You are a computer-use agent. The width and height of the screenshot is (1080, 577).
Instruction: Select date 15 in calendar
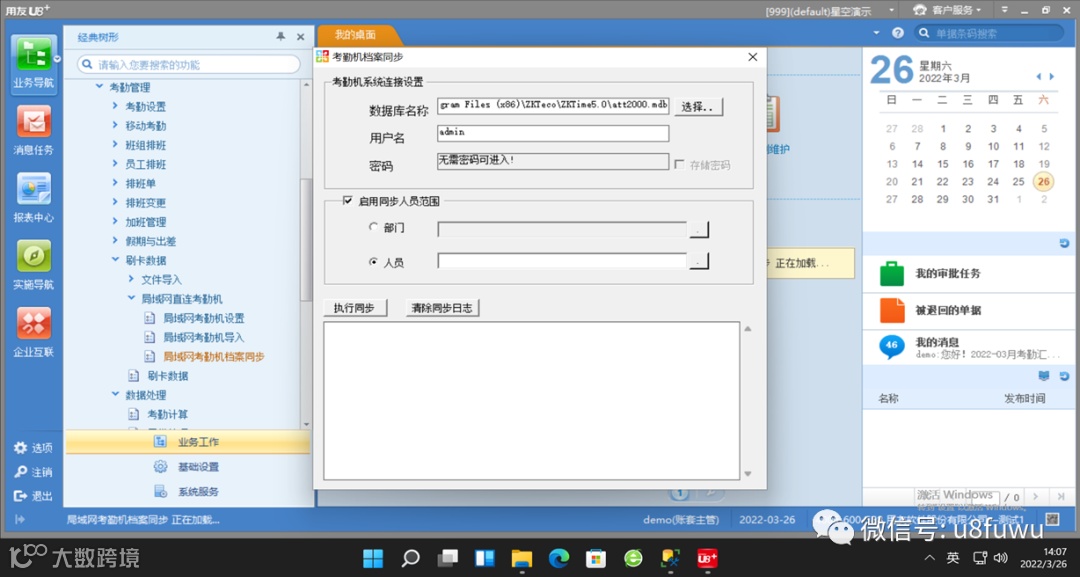coord(942,164)
